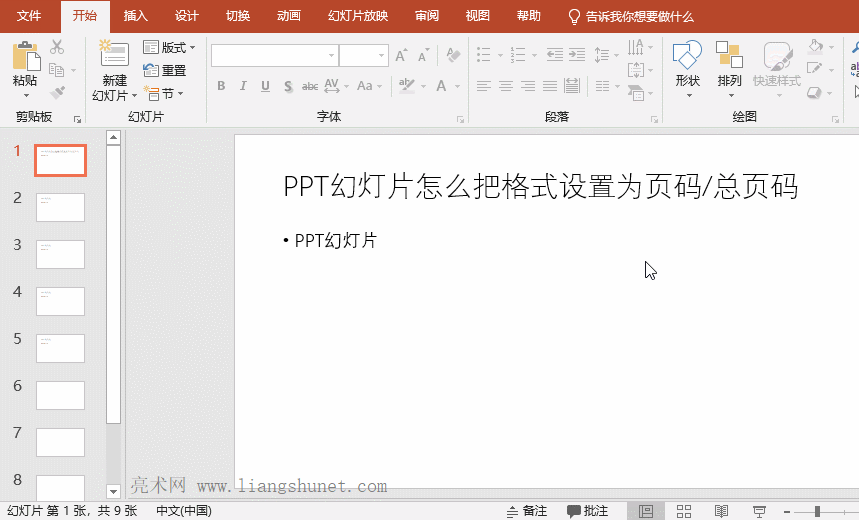Toggle Text Shadow formatting
Viewport: 859px width, 520px height.
coord(288,86)
